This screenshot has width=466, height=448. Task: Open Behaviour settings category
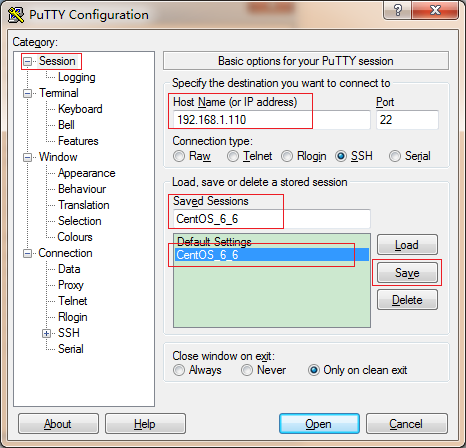(x=82, y=189)
